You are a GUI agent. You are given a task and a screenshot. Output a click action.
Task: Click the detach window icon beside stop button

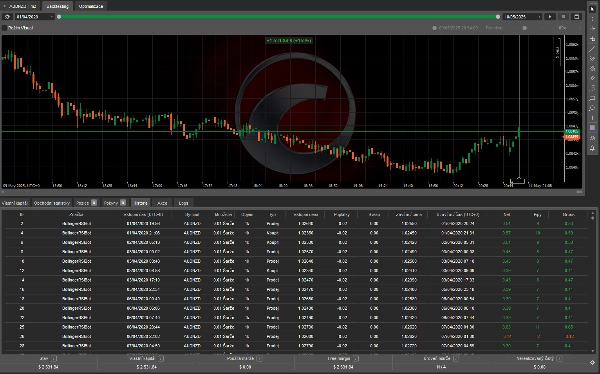576,17
